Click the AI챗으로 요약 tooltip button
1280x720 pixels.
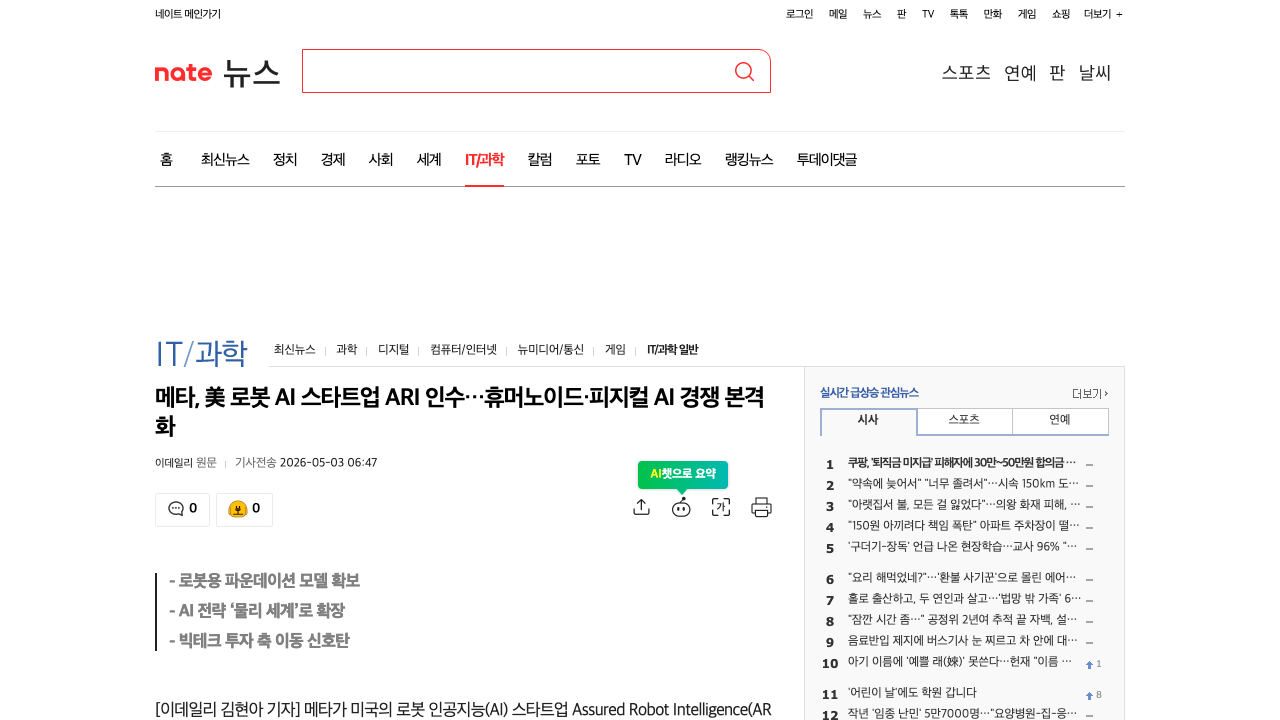click(683, 474)
